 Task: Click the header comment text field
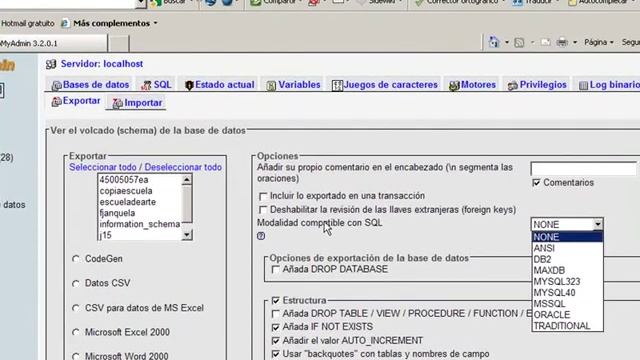pos(584,168)
